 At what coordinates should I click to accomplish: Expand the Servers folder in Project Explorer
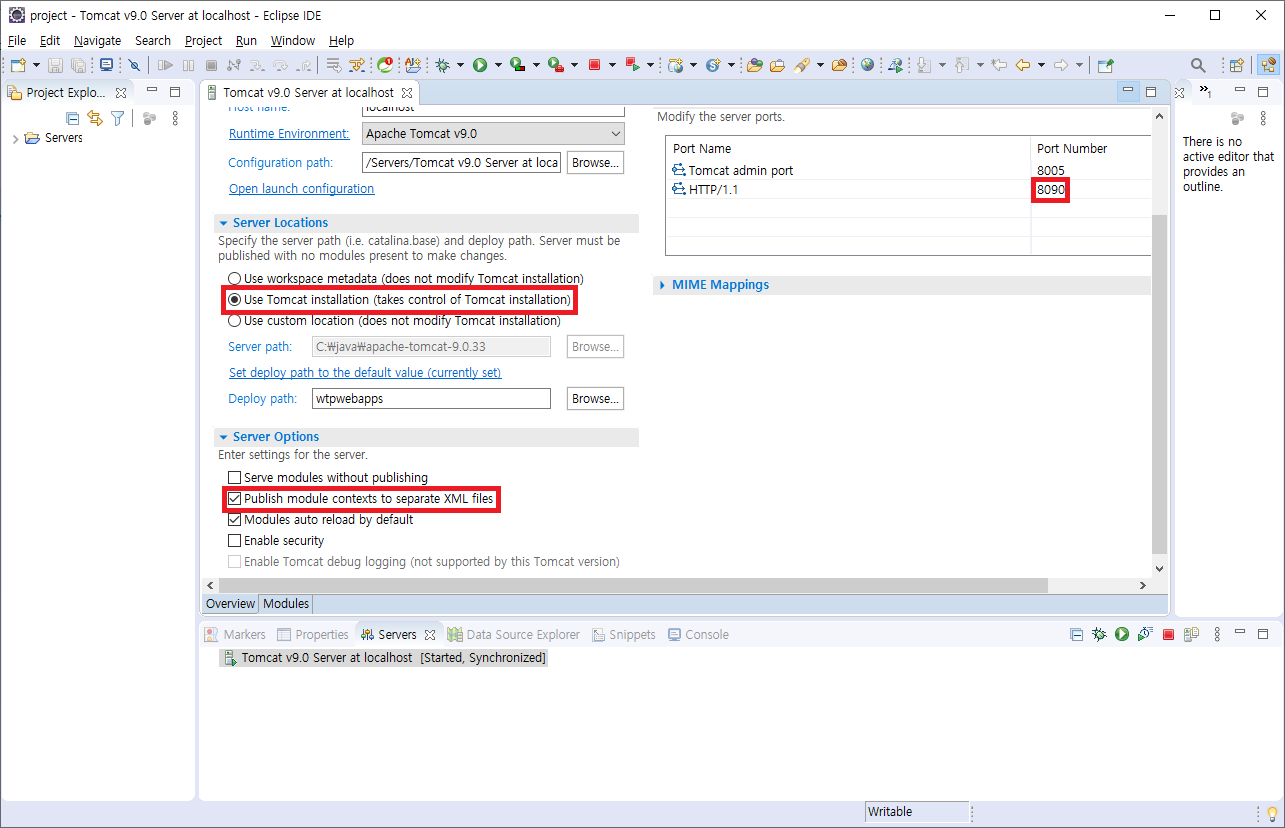15,138
